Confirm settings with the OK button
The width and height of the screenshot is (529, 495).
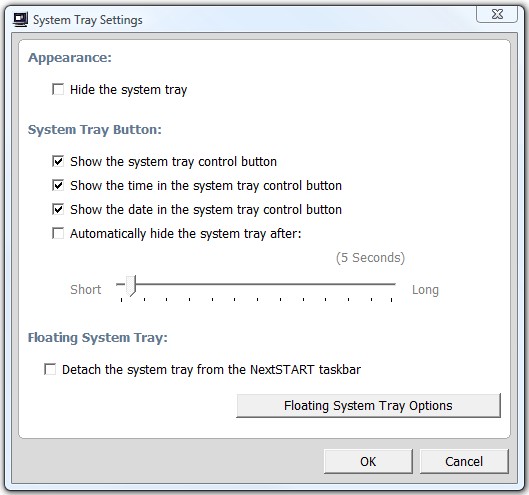click(x=368, y=461)
